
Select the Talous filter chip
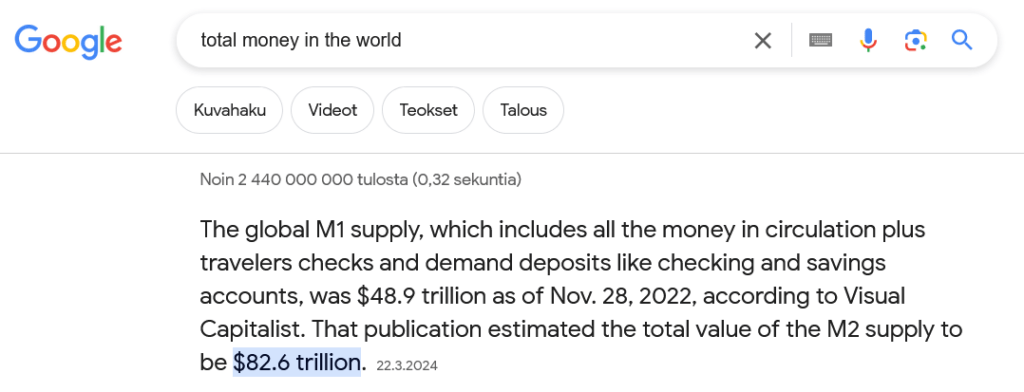523,110
